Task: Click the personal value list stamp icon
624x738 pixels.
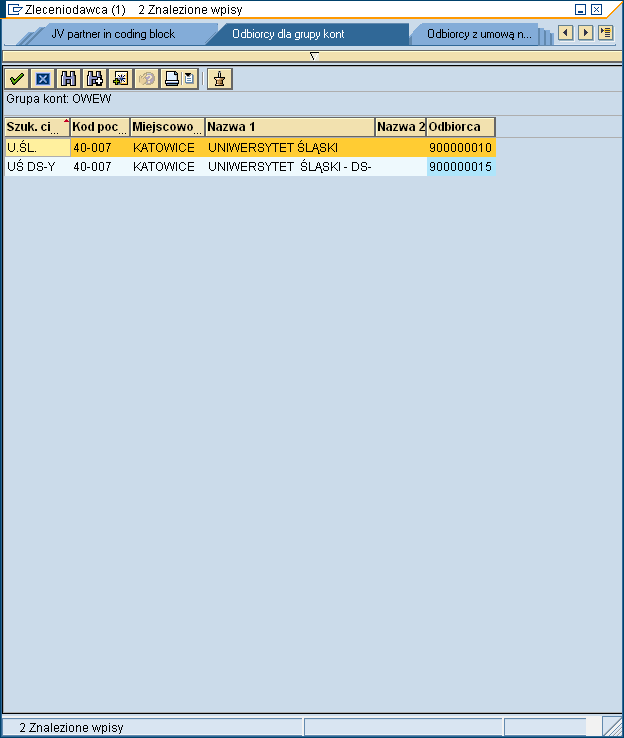Action: click(220, 79)
